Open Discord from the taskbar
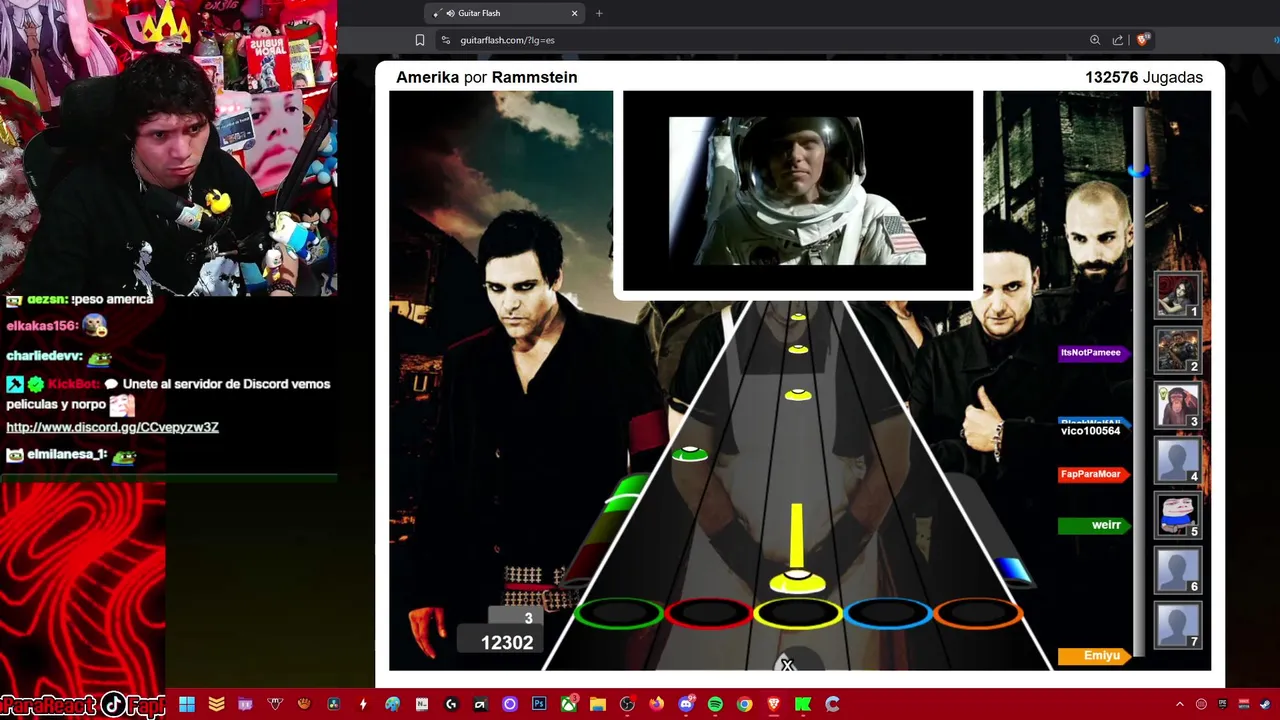The width and height of the screenshot is (1280, 720). [686, 704]
